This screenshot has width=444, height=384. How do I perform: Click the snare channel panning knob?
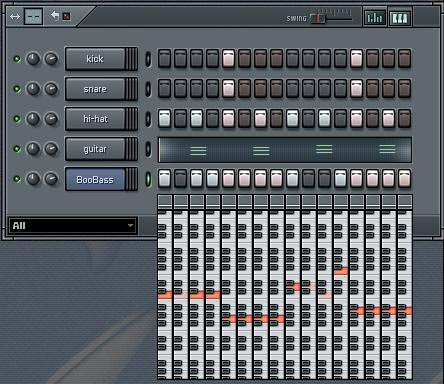(x=33, y=89)
